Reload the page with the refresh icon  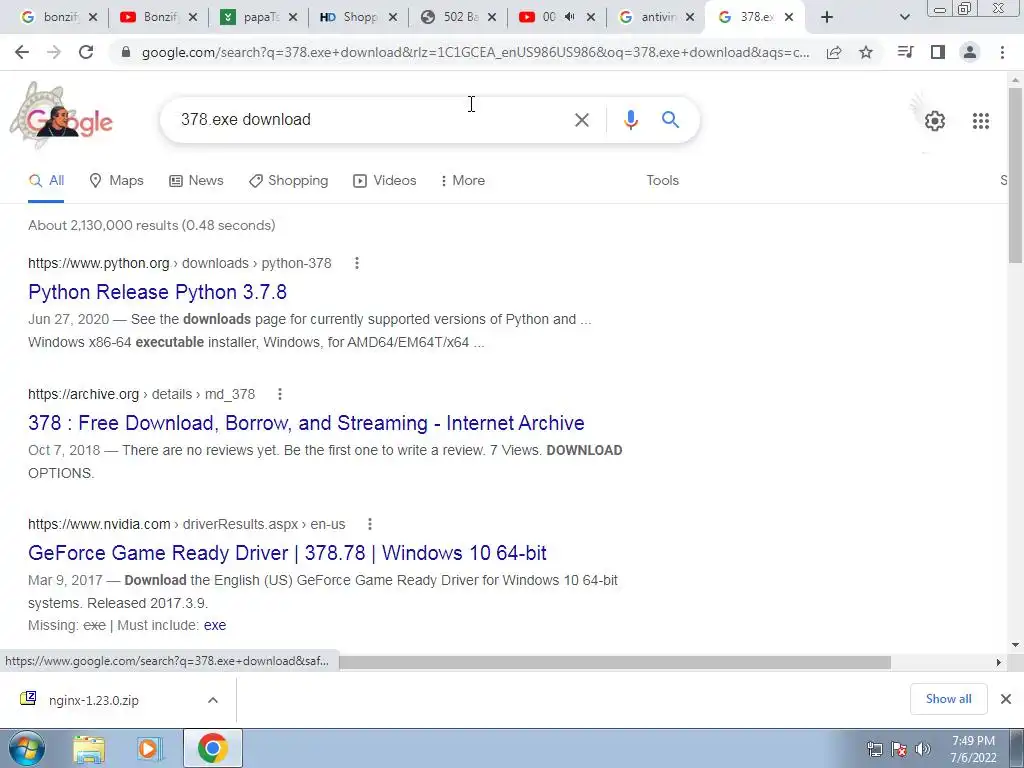coord(86,52)
